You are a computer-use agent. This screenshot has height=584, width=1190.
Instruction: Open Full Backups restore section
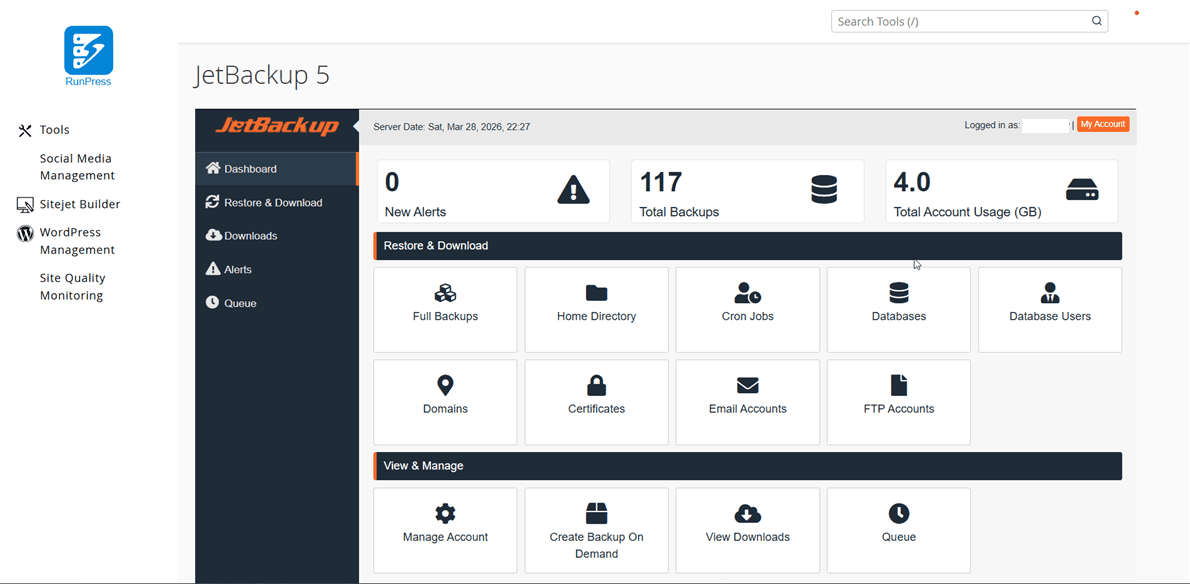(445, 309)
